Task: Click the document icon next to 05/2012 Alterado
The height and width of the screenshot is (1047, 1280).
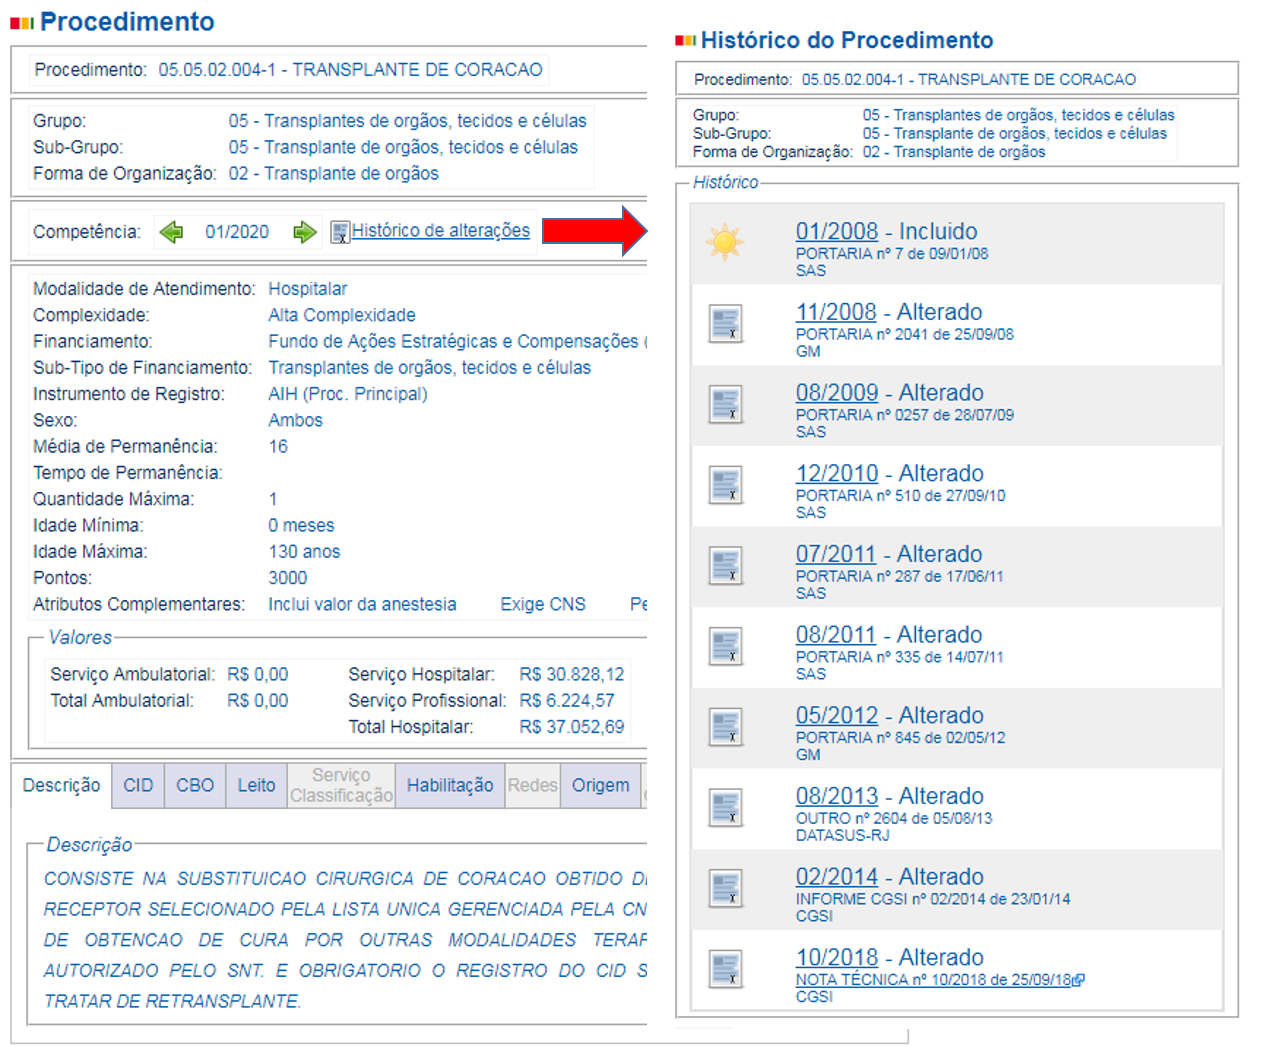Action: tap(725, 727)
